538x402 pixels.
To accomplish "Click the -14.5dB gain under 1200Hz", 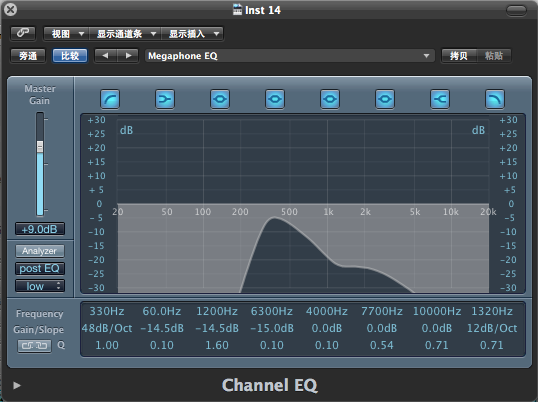I will tap(217, 328).
